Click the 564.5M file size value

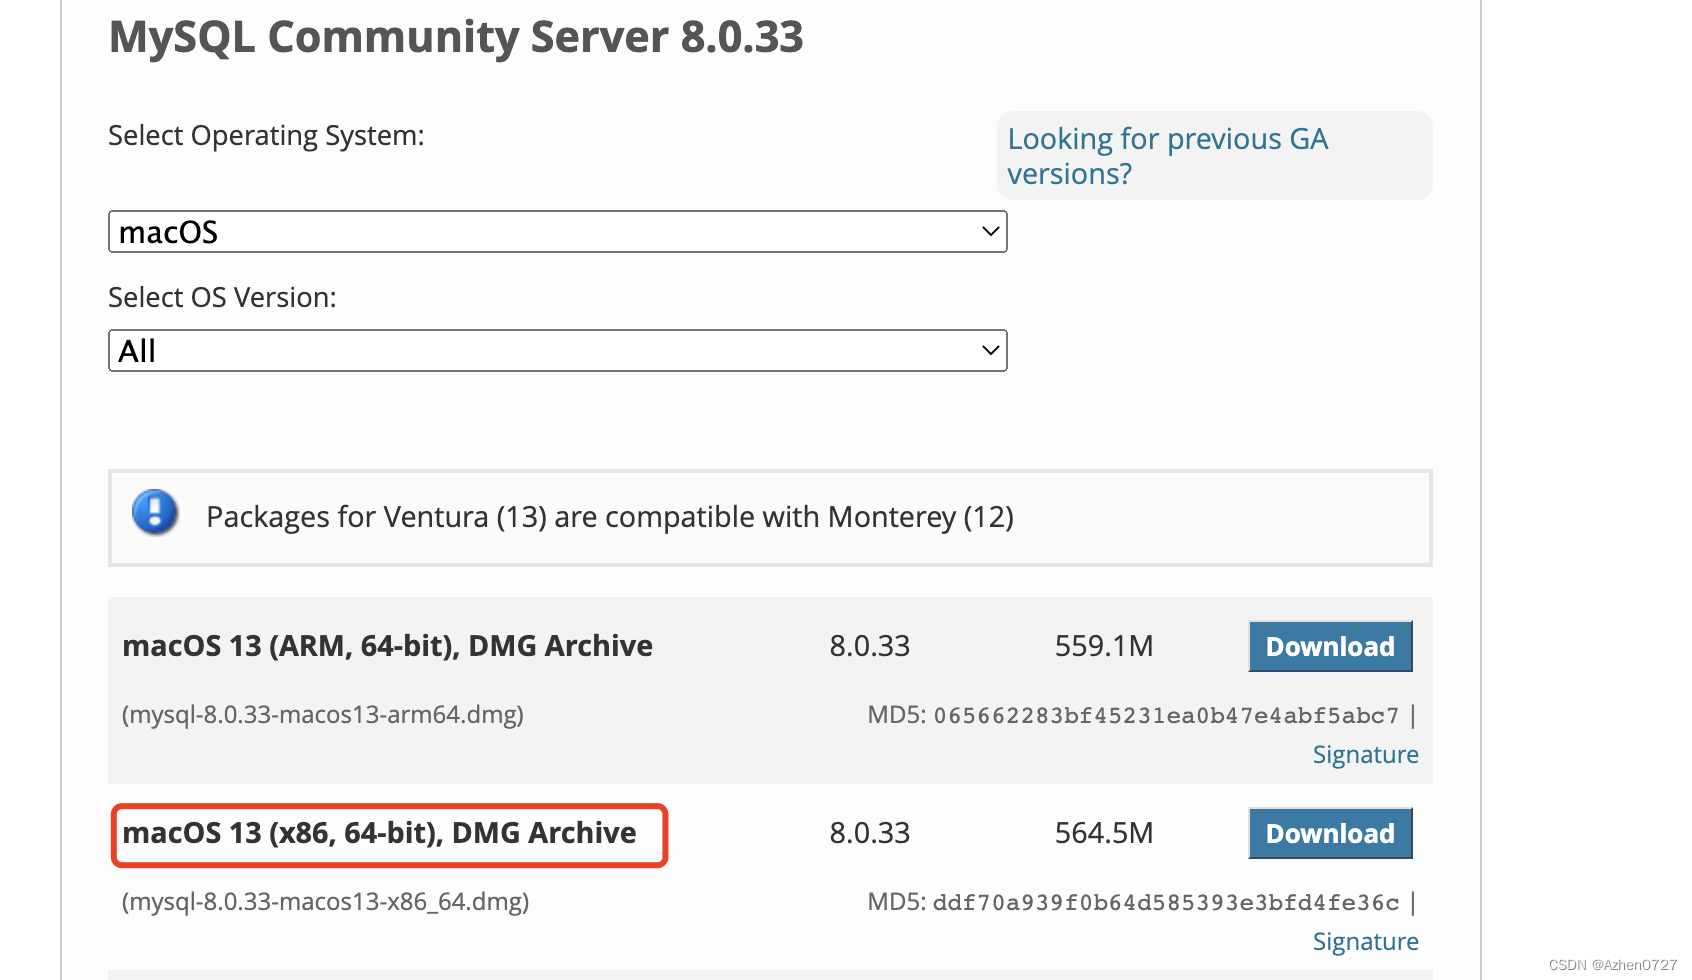(1104, 833)
